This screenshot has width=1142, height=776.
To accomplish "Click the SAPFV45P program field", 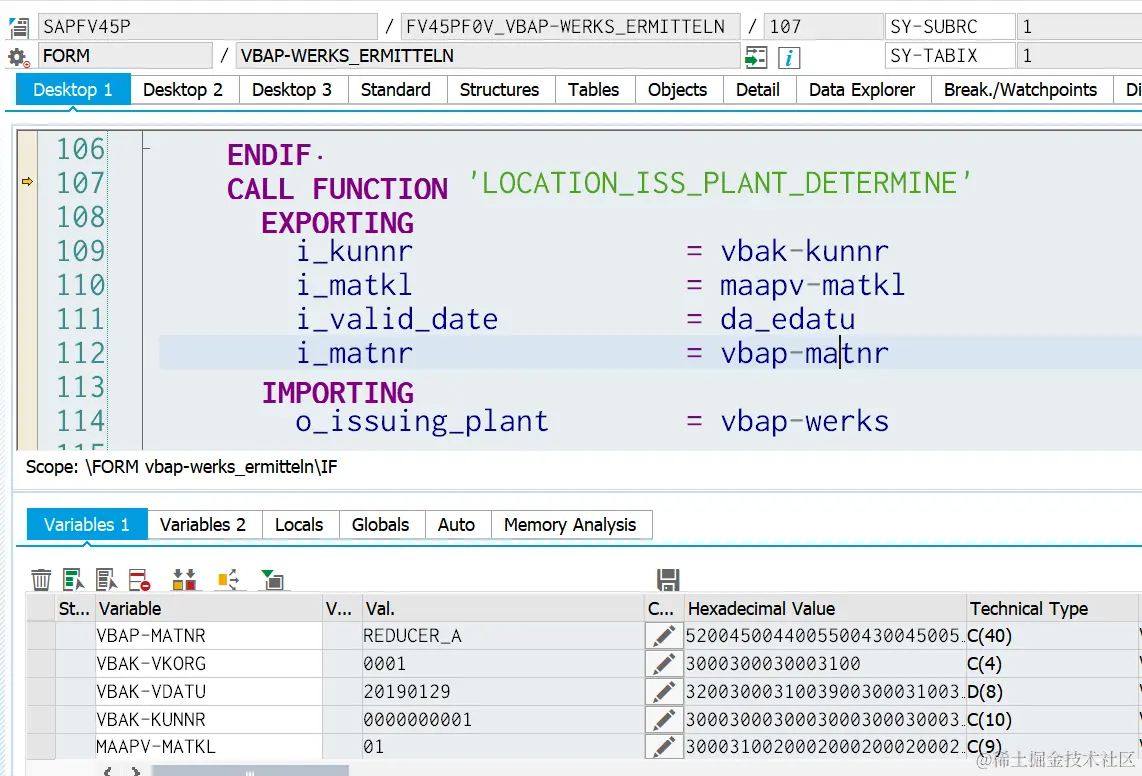I will 208,27.
